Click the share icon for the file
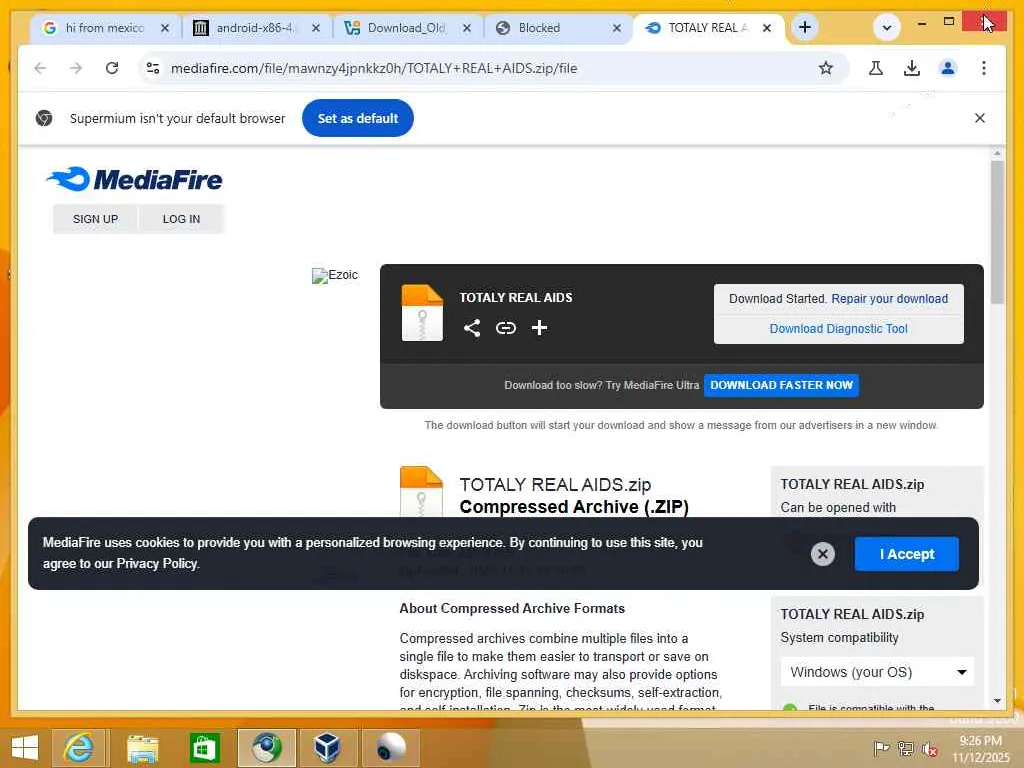This screenshot has width=1024, height=768. (x=472, y=328)
